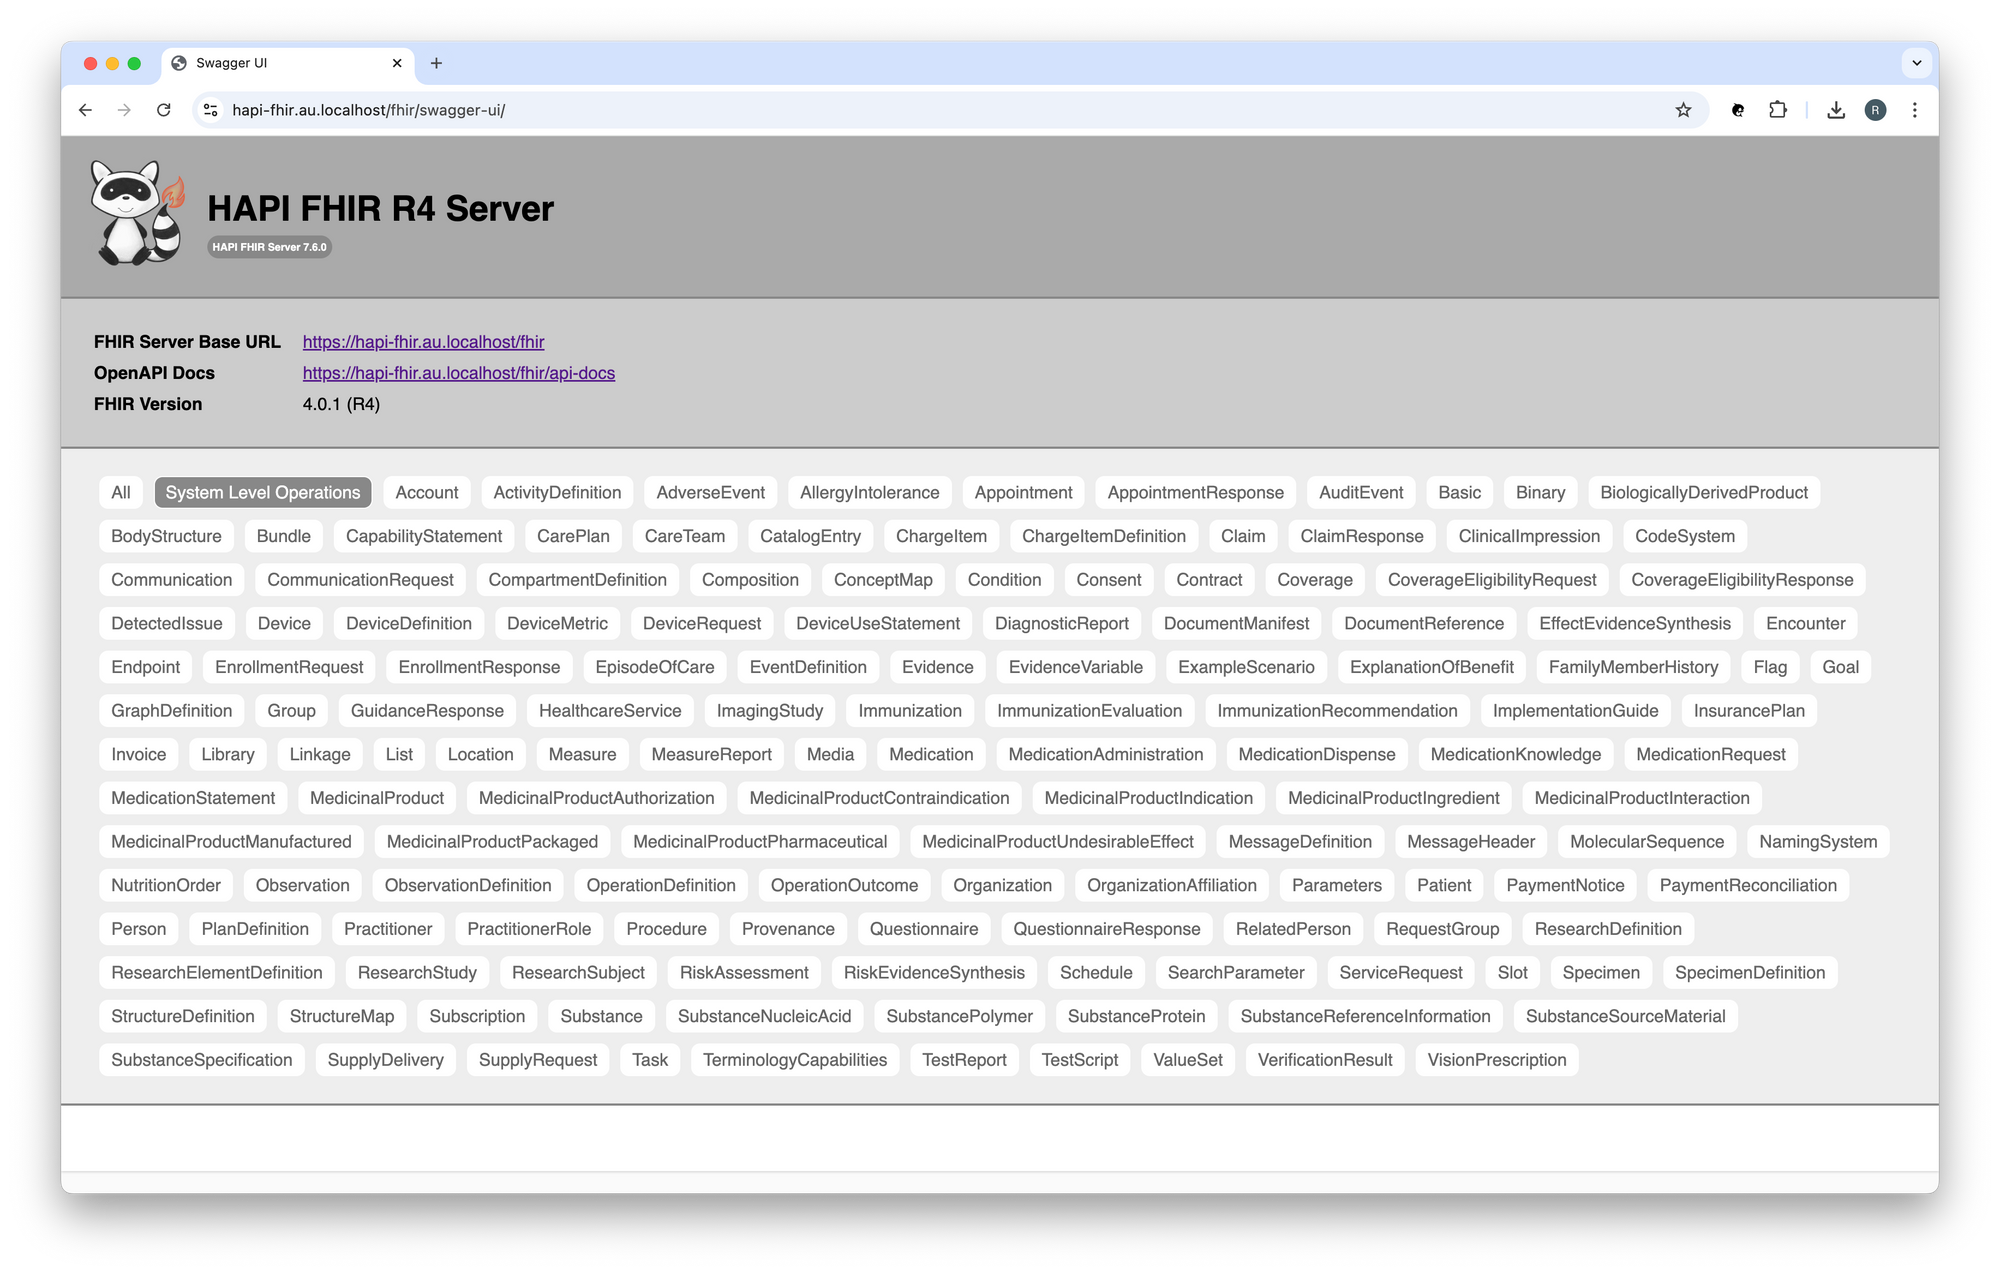Open the Condition resource
Screen dimensions: 2000x1274
coord(1004,580)
